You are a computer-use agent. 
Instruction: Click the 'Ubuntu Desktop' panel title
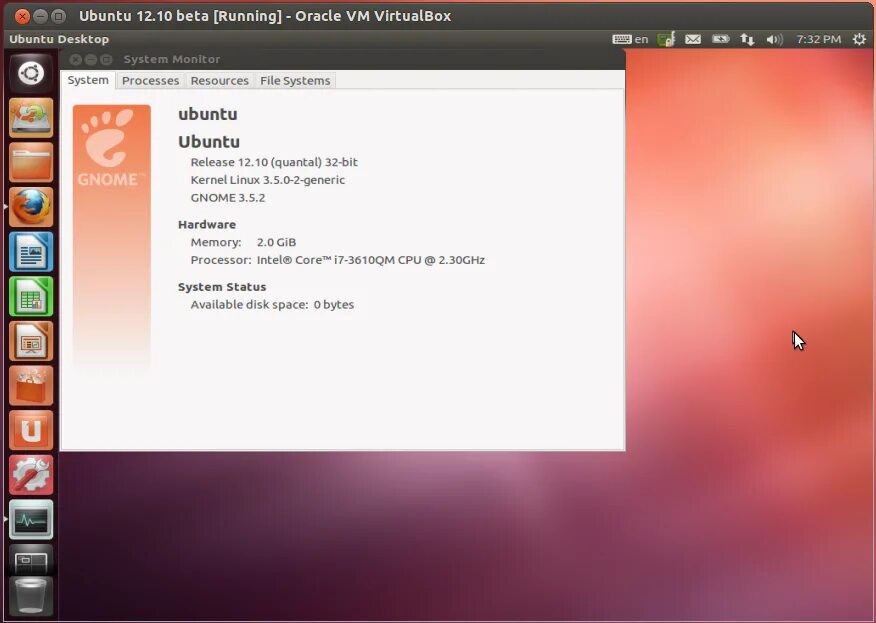pos(59,39)
